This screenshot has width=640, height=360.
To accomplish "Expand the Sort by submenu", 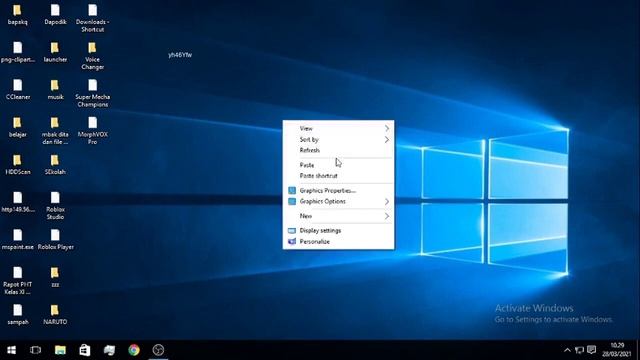I will [x=338, y=140].
